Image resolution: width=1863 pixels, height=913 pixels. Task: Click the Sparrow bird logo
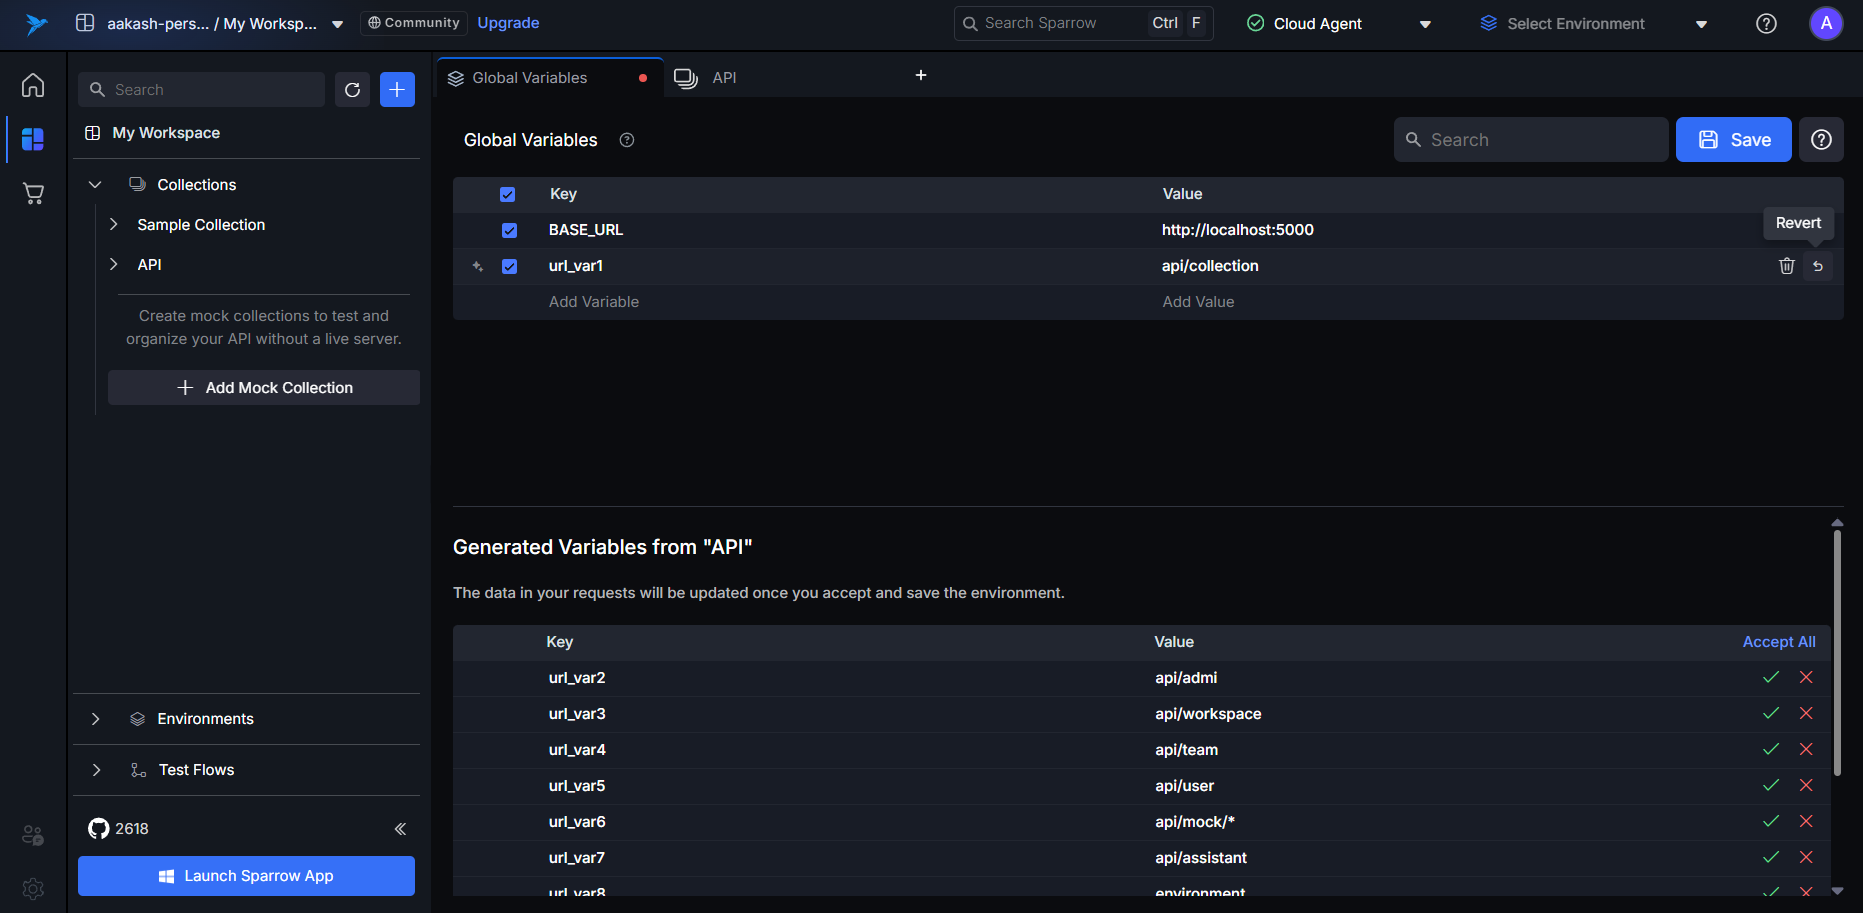36,24
